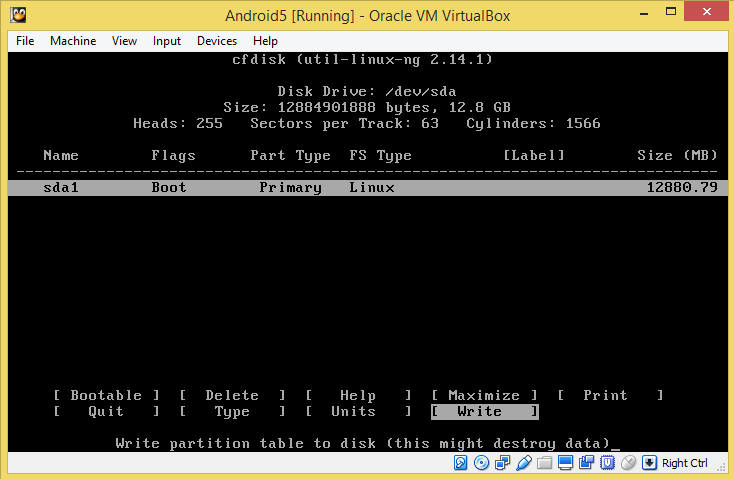Open the Help menu in menu bar
734x479 pixels.
click(265, 41)
